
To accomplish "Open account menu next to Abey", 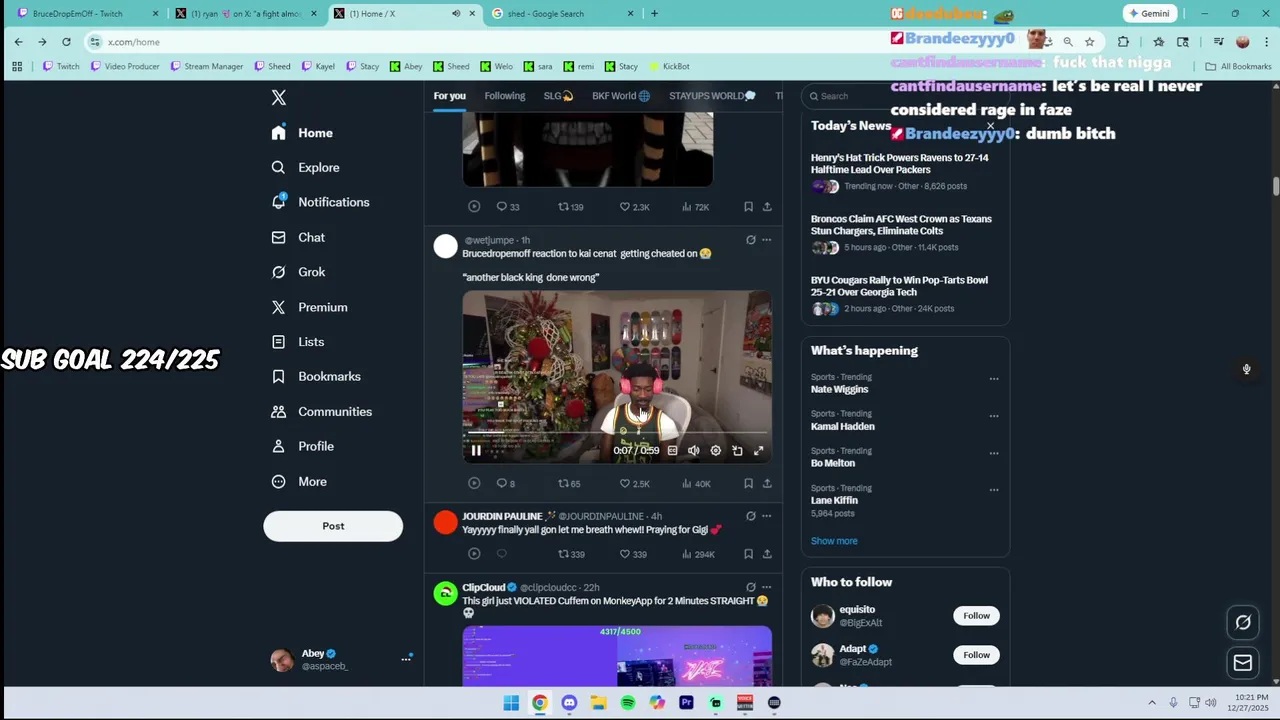I will click(406, 659).
